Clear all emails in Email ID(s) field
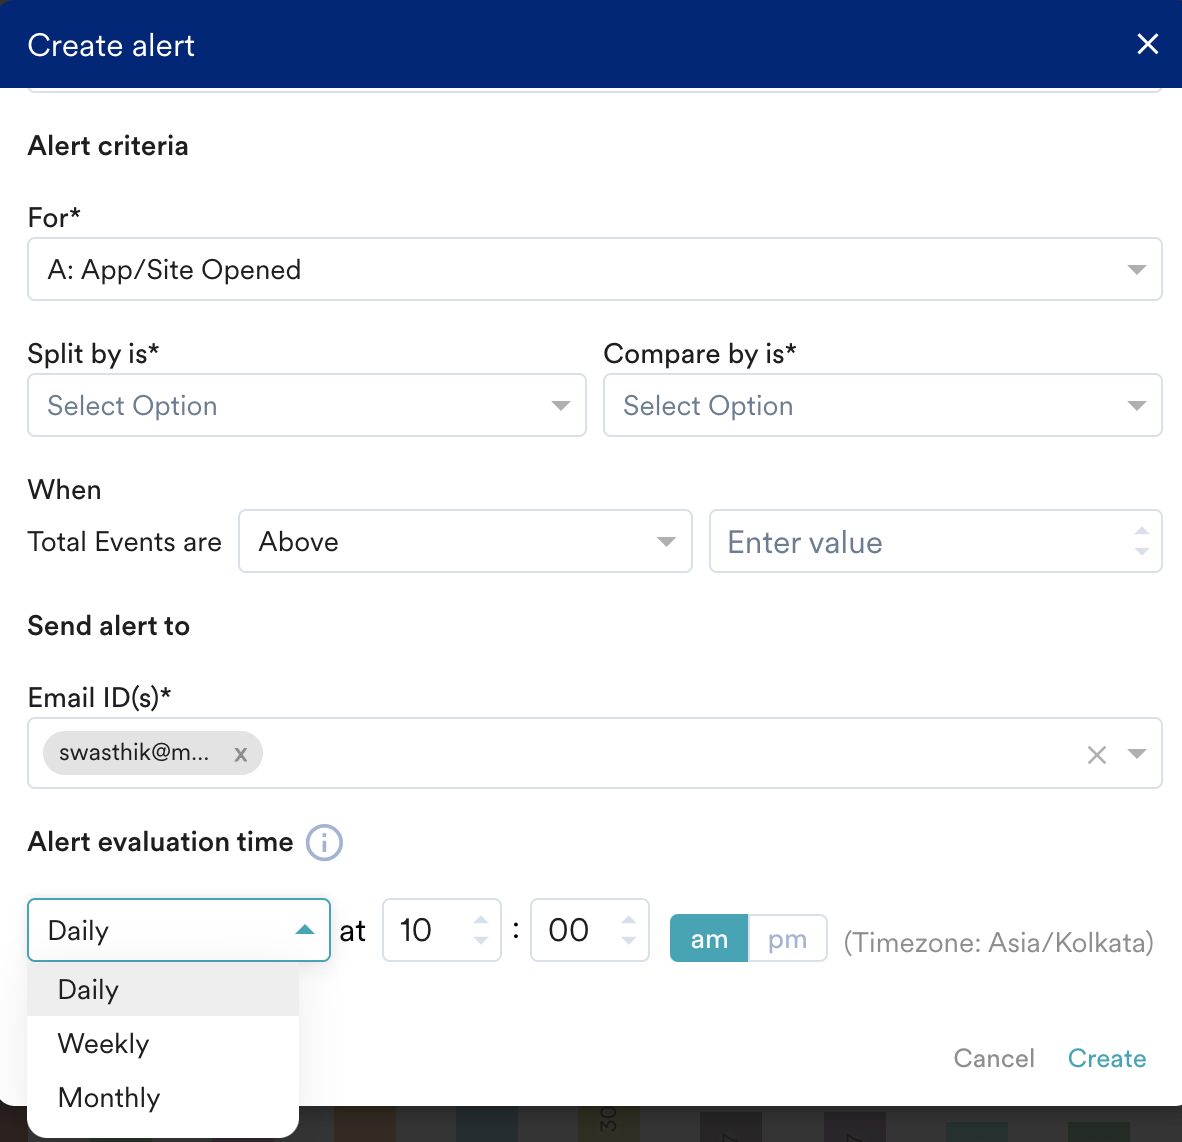Viewport: 1182px width, 1142px height. [1096, 755]
